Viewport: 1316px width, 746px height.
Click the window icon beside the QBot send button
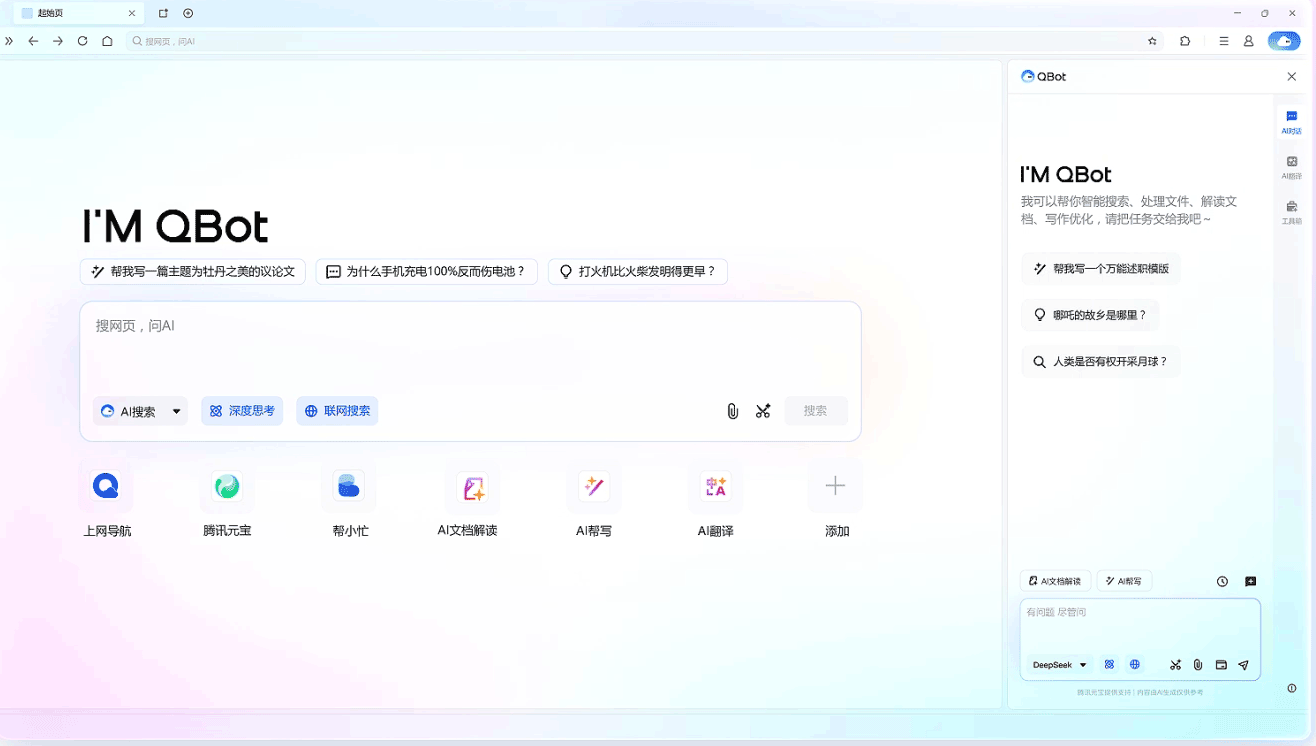coord(1221,665)
